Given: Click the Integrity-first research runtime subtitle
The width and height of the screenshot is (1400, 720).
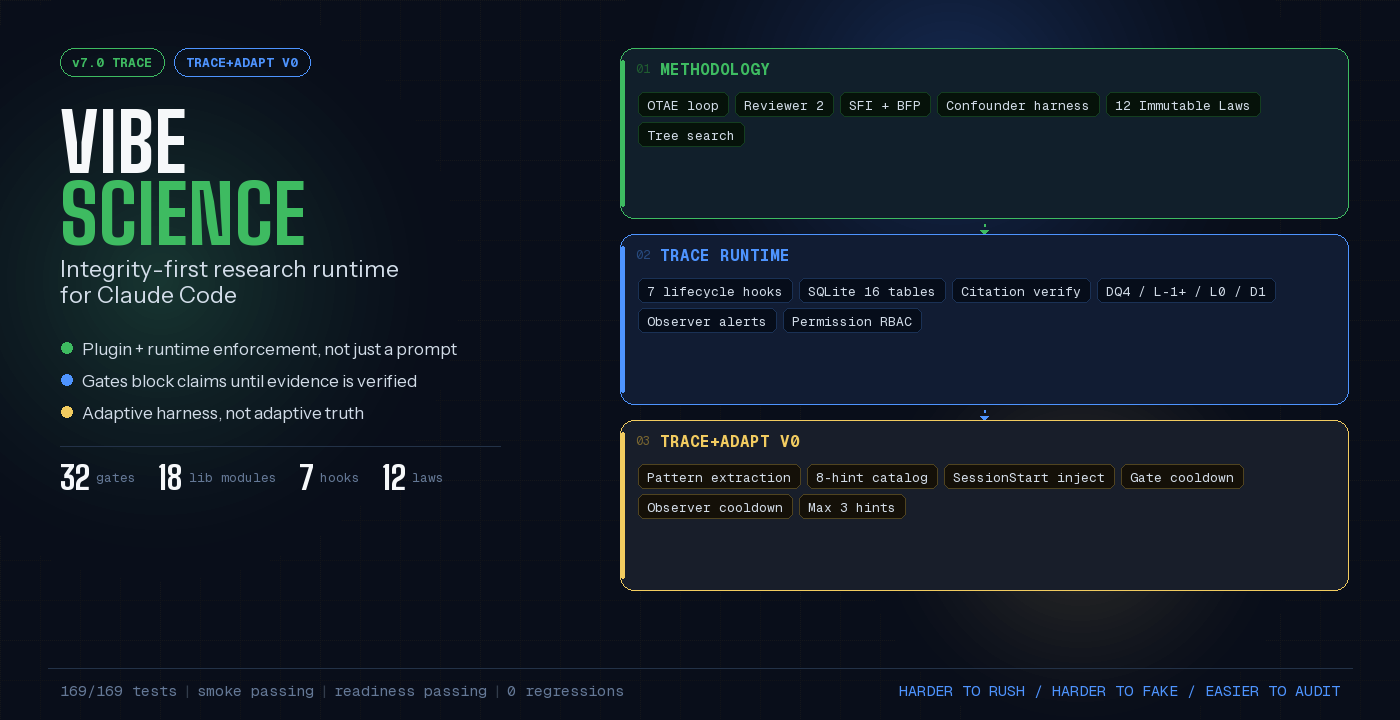Looking at the screenshot, I should tap(229, 282).
